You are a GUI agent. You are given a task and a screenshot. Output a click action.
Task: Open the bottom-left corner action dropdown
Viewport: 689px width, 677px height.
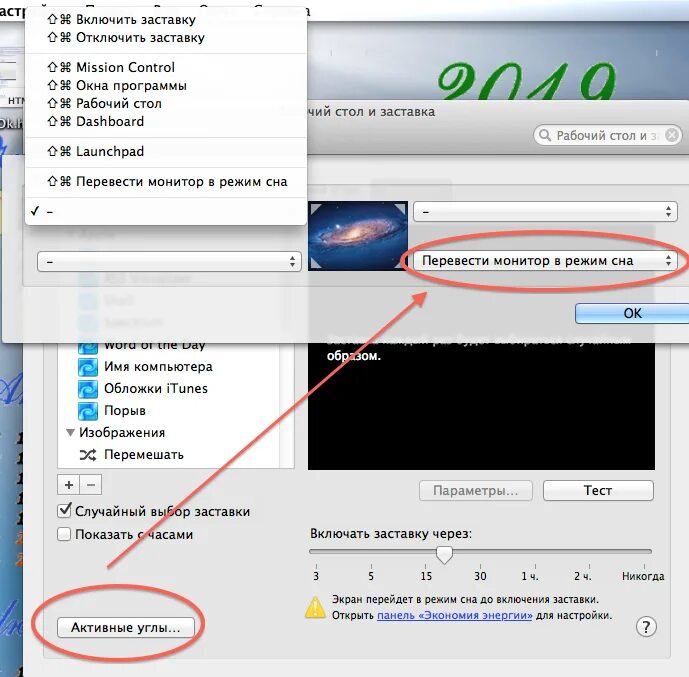tap(169, 262)
